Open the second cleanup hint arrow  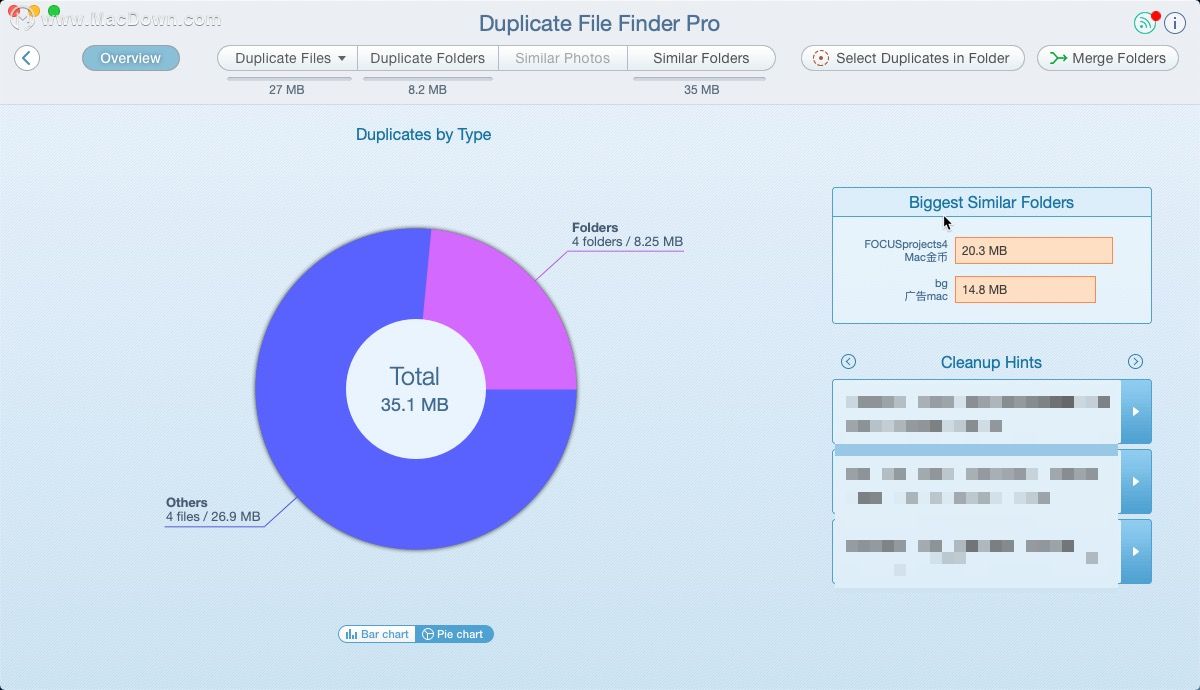[x=1136, y=481]
